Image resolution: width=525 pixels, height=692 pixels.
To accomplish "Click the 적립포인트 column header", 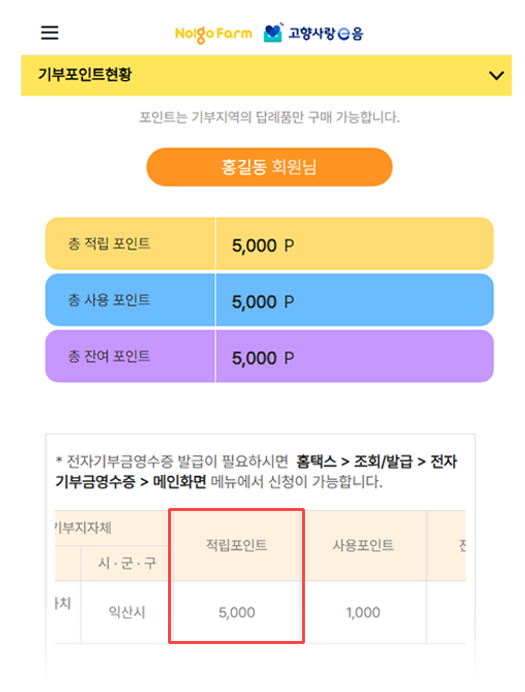I will click(237, 545).
